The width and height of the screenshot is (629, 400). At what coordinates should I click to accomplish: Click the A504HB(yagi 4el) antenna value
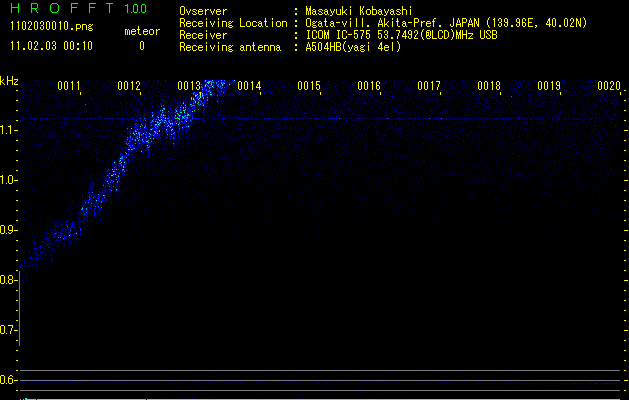[353, 47]
